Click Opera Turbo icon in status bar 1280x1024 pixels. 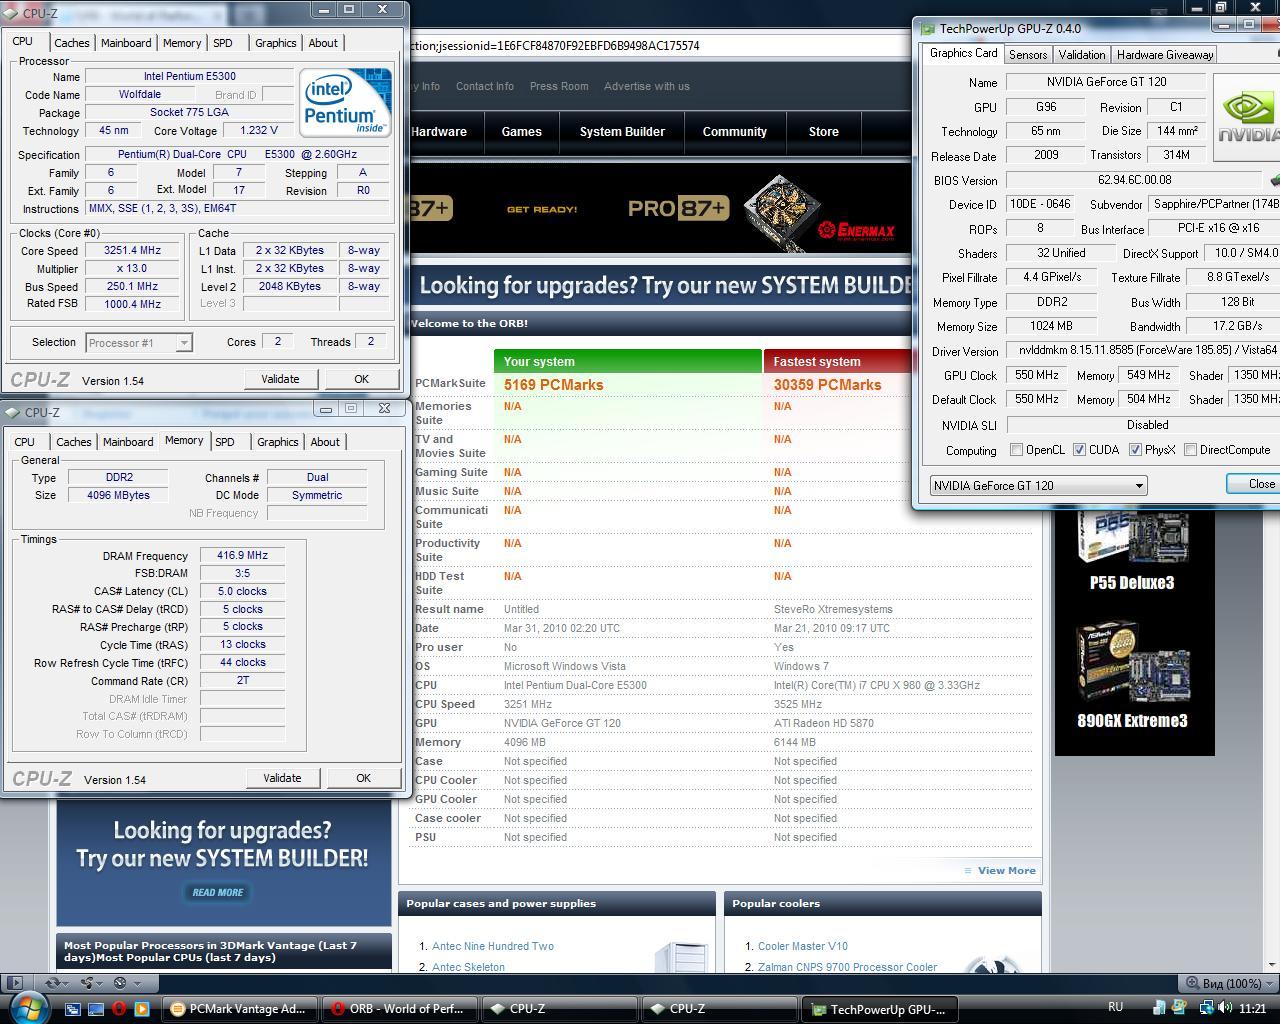point(121,983)
